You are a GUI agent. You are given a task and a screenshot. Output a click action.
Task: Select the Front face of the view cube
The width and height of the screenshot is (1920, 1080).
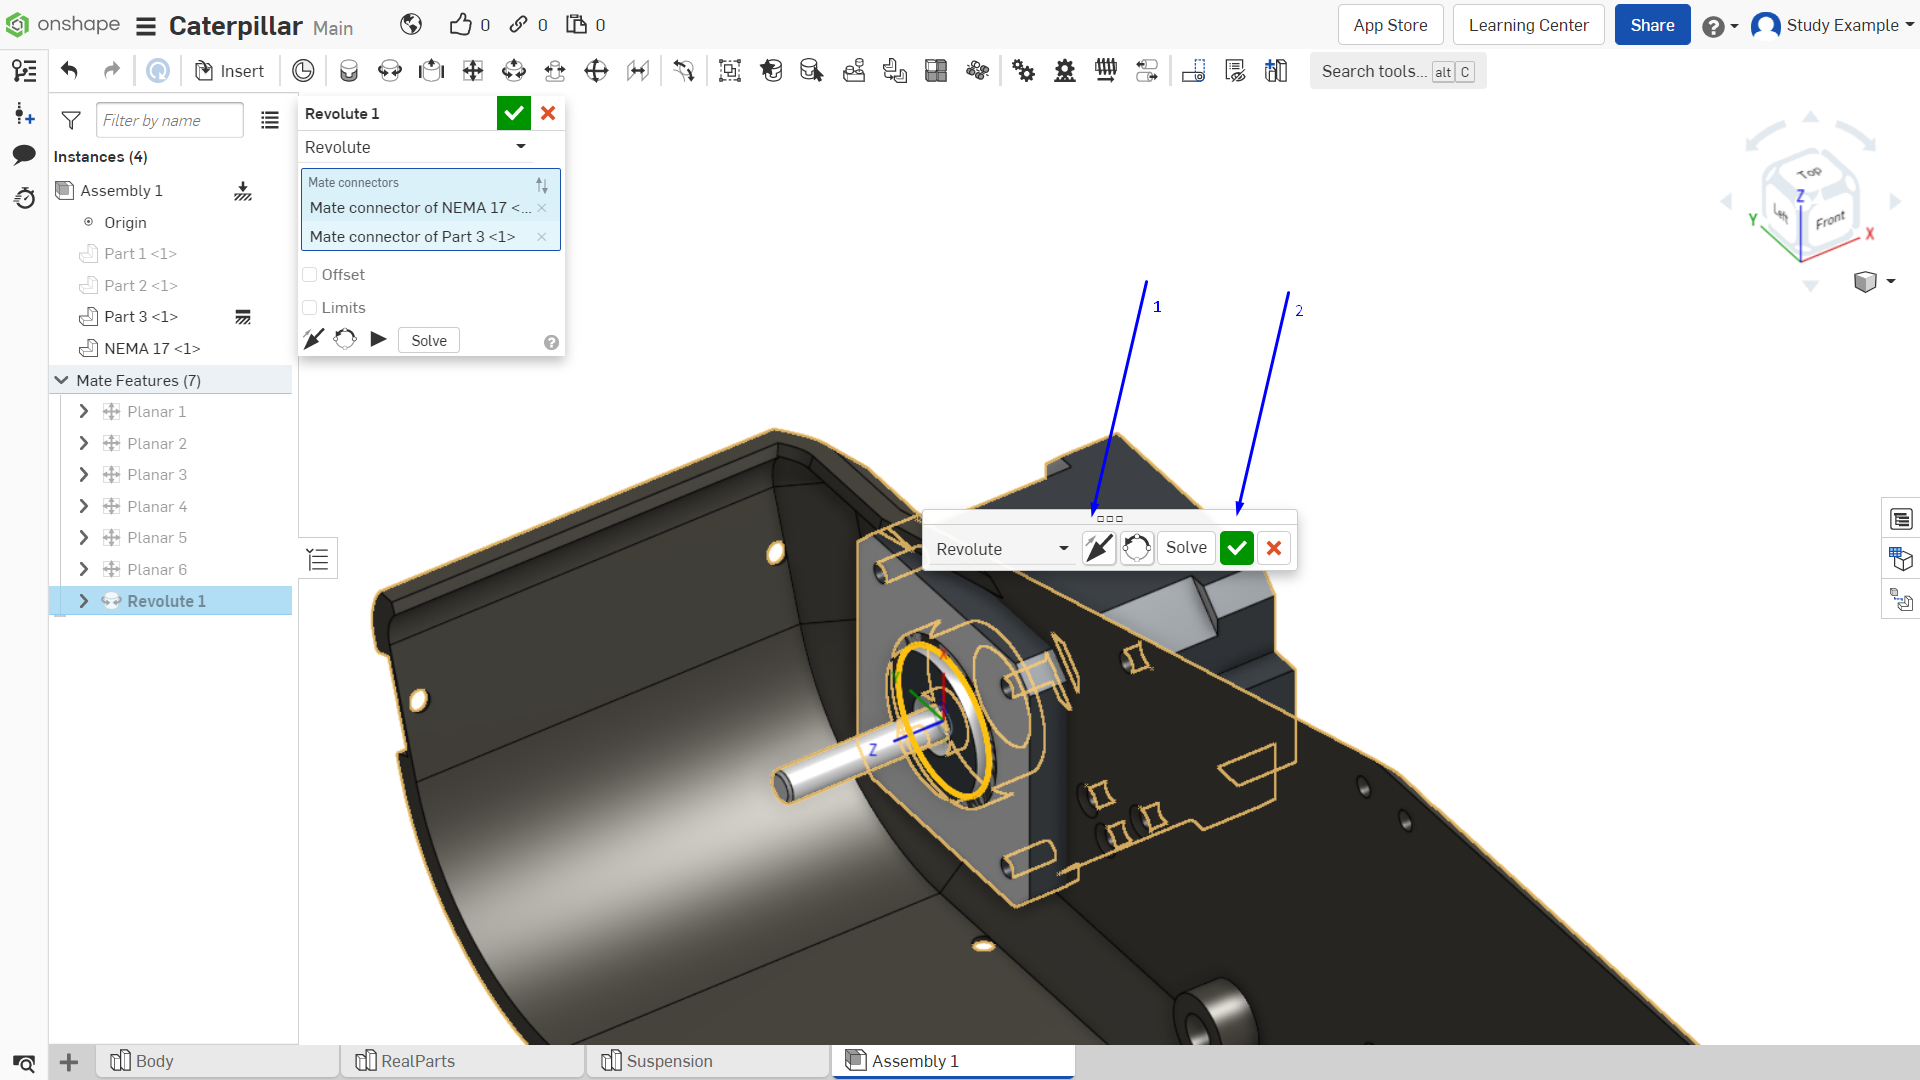click(1829, 220)
